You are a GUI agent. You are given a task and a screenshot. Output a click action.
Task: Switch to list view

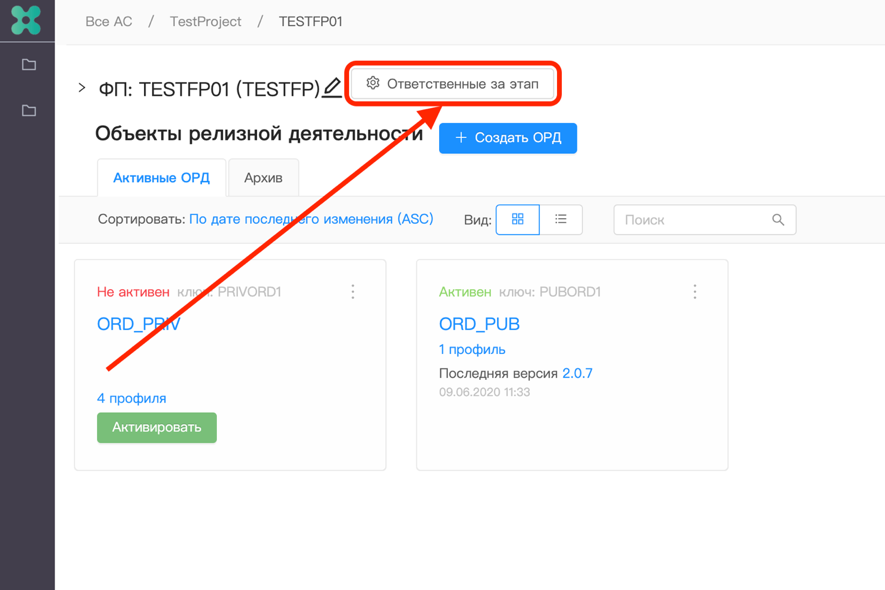[561, 220]
